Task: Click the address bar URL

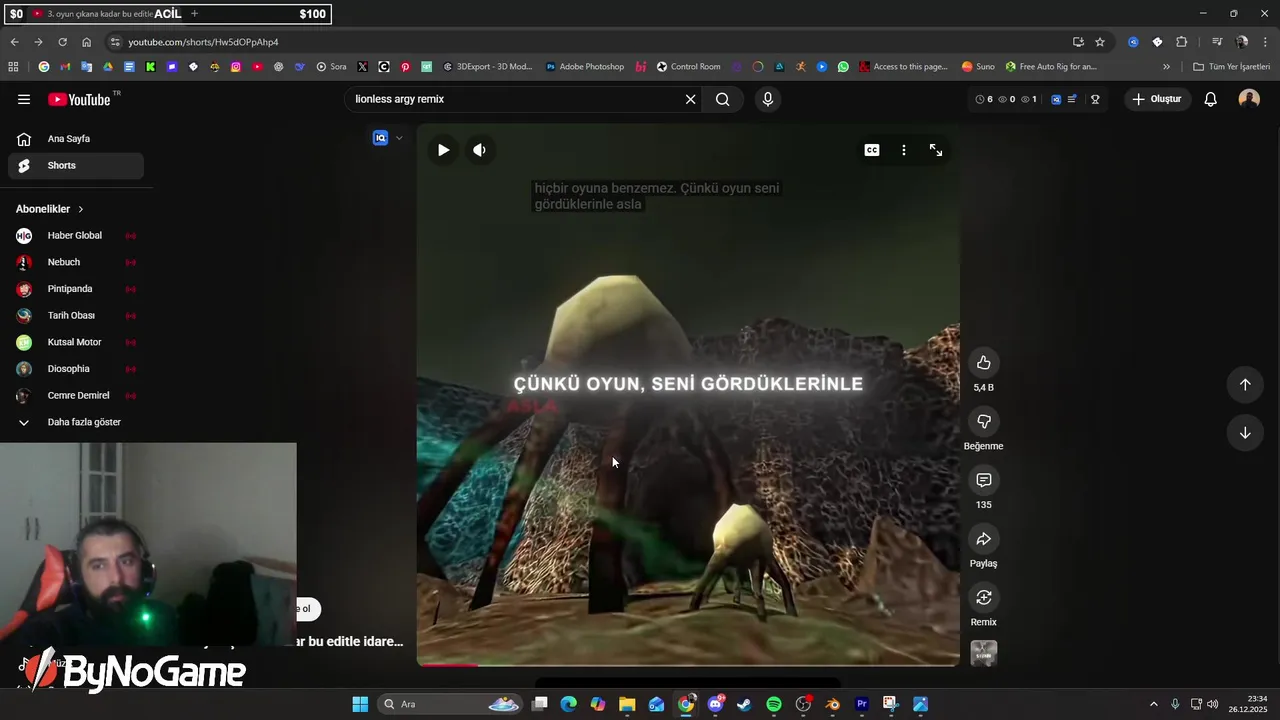Action: [x=203, y=42]
